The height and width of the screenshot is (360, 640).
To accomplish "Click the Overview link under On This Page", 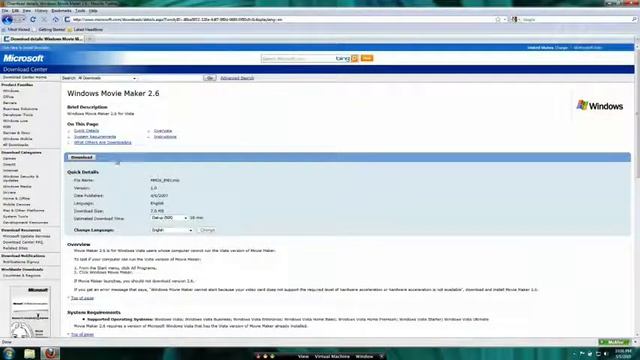I will (163, 131).
